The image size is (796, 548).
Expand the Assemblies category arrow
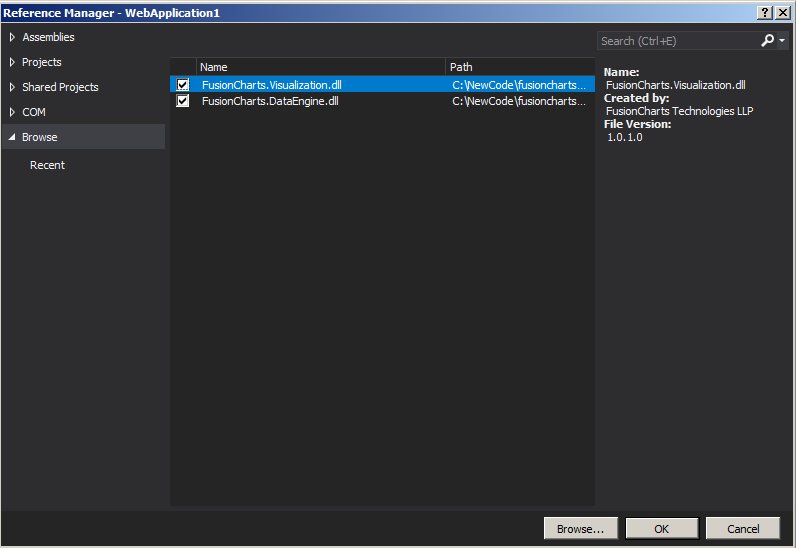(12, 37)
